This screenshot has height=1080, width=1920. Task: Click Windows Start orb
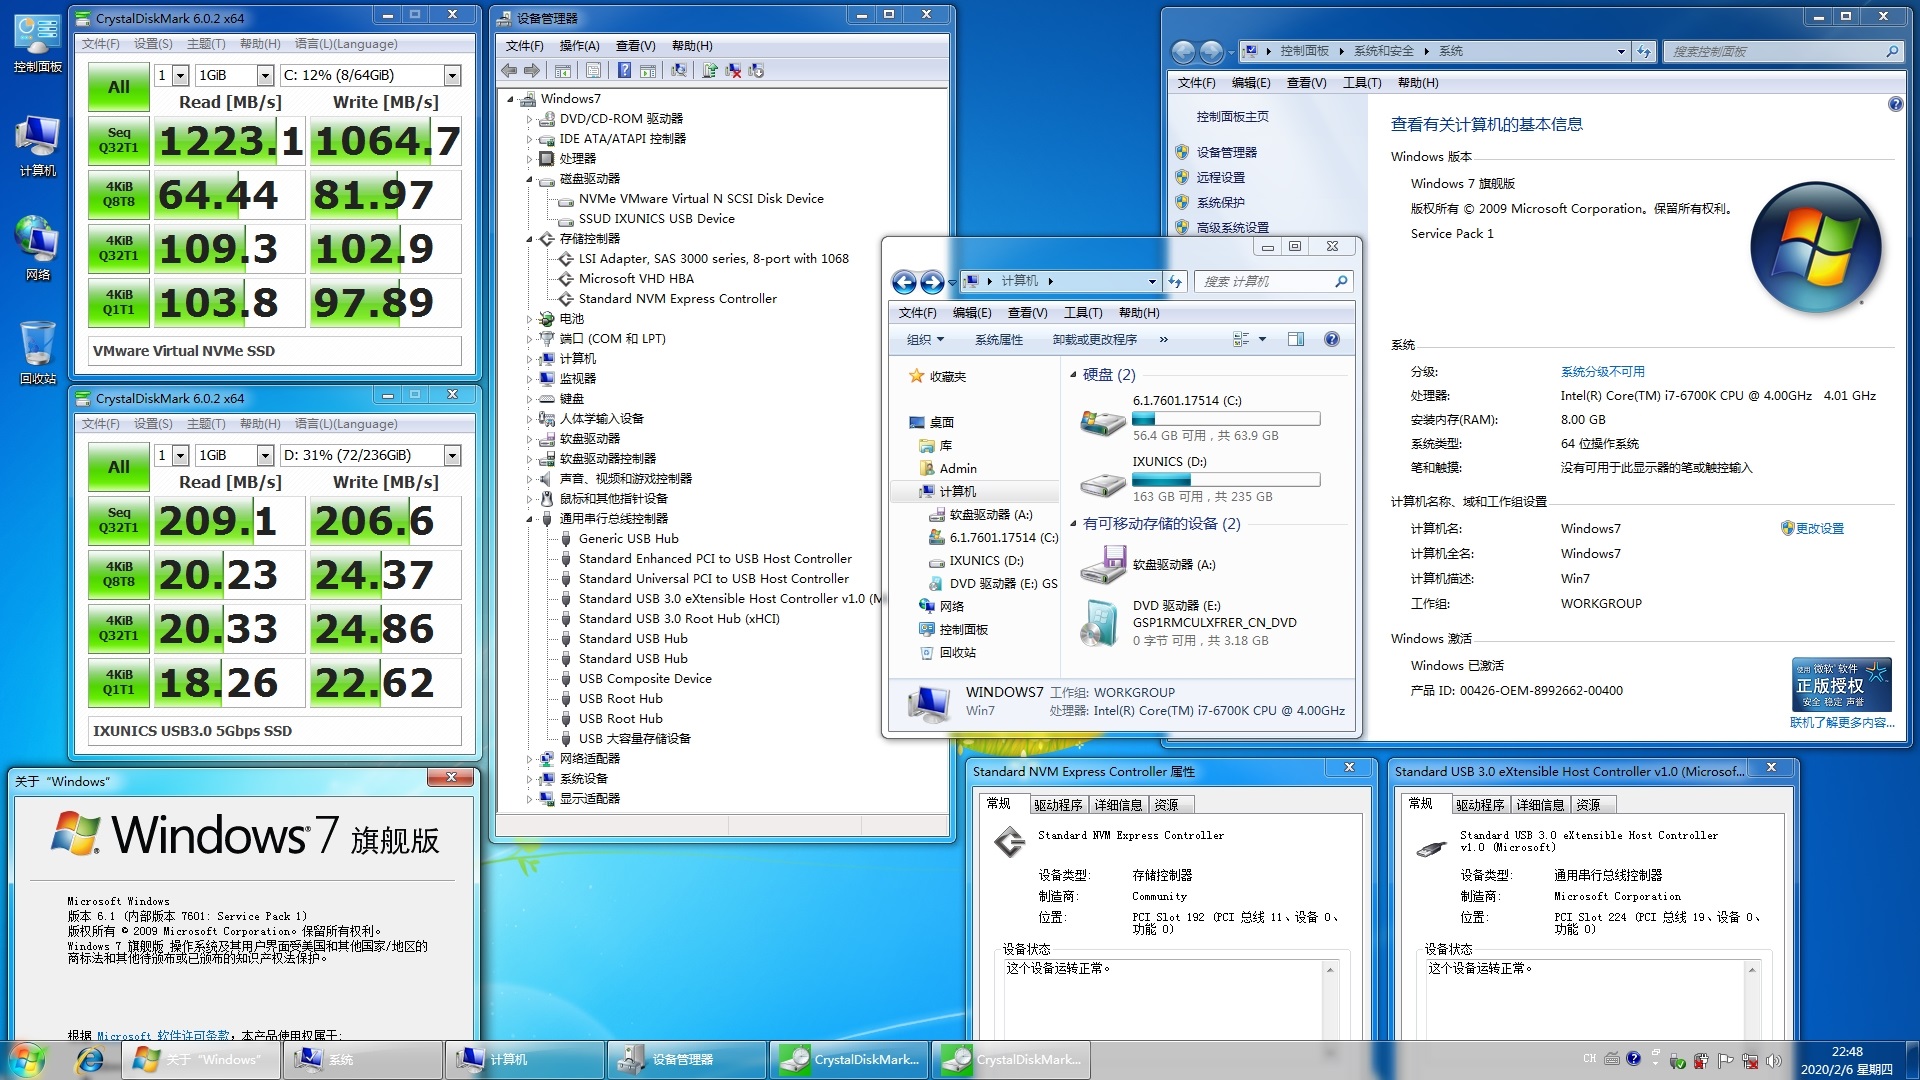tap(28, 1060)
